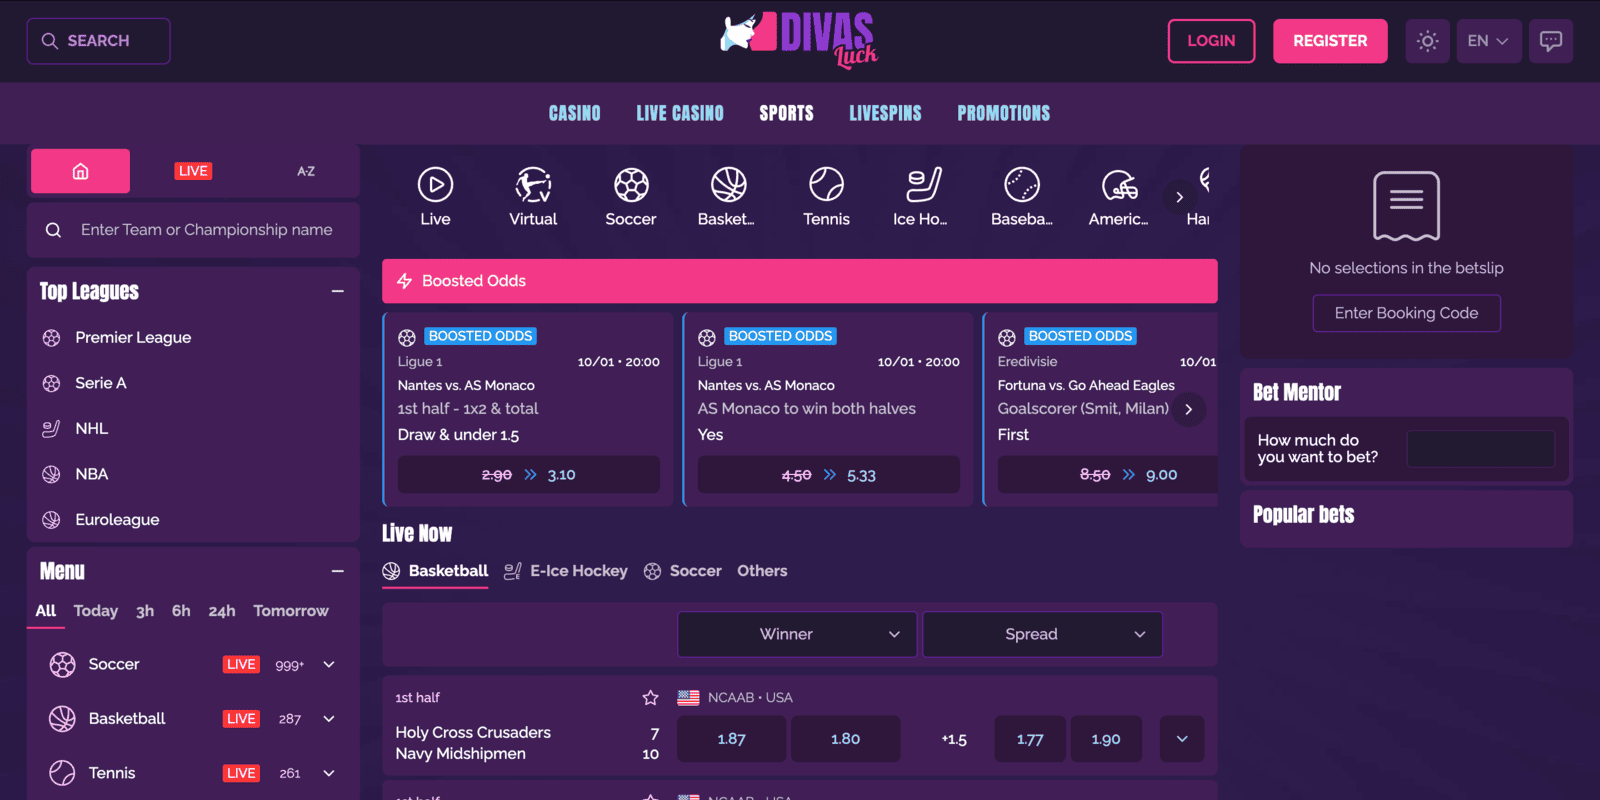Switch to LIVE events view
Screen dimensions: 1600x800
193,171
